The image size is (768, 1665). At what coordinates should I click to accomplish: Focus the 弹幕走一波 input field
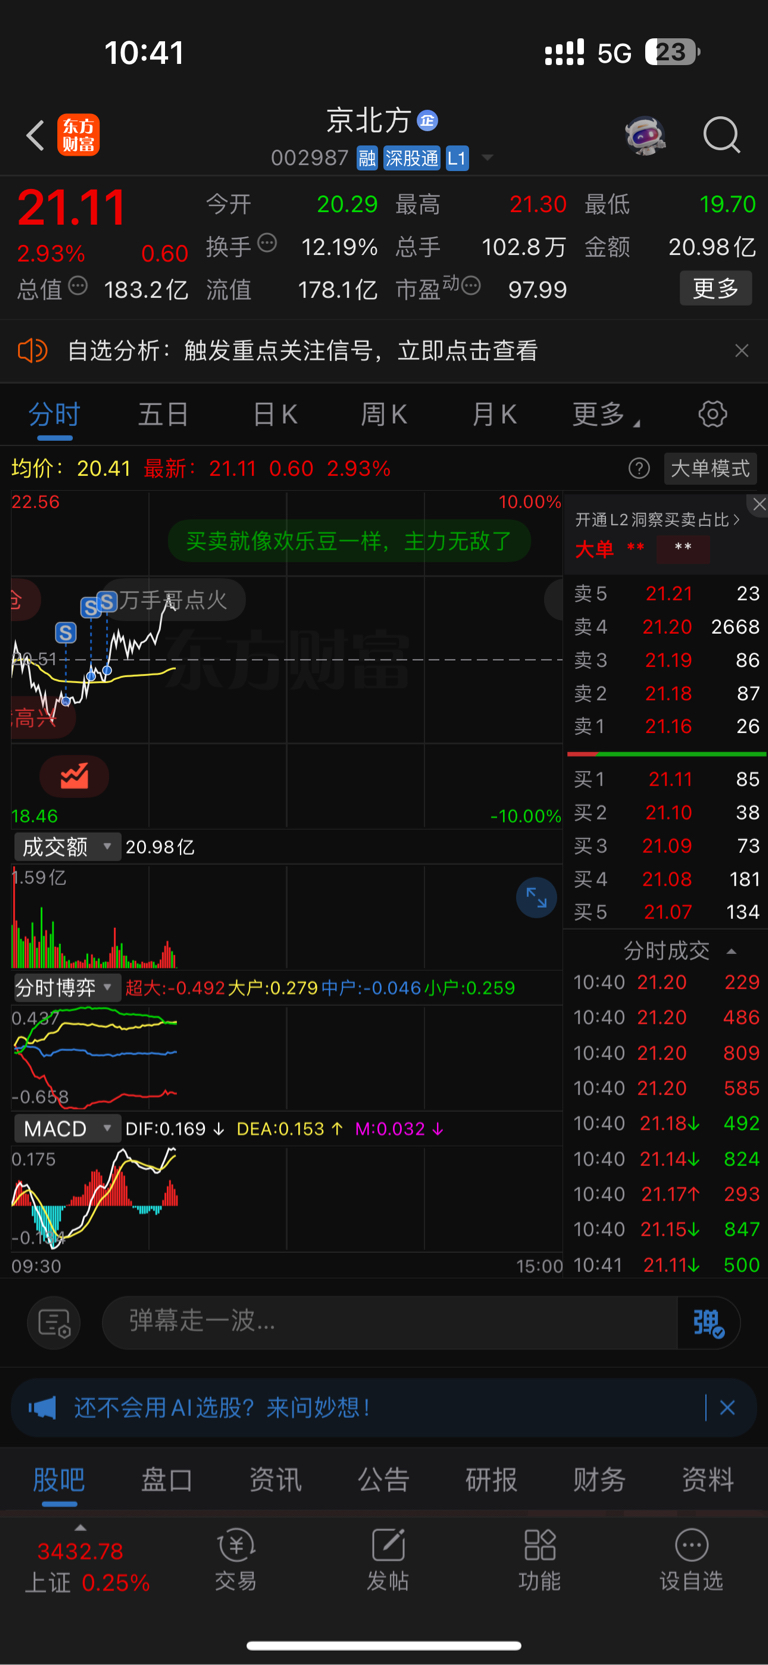pyautogui.click(x=390, y=1322)
